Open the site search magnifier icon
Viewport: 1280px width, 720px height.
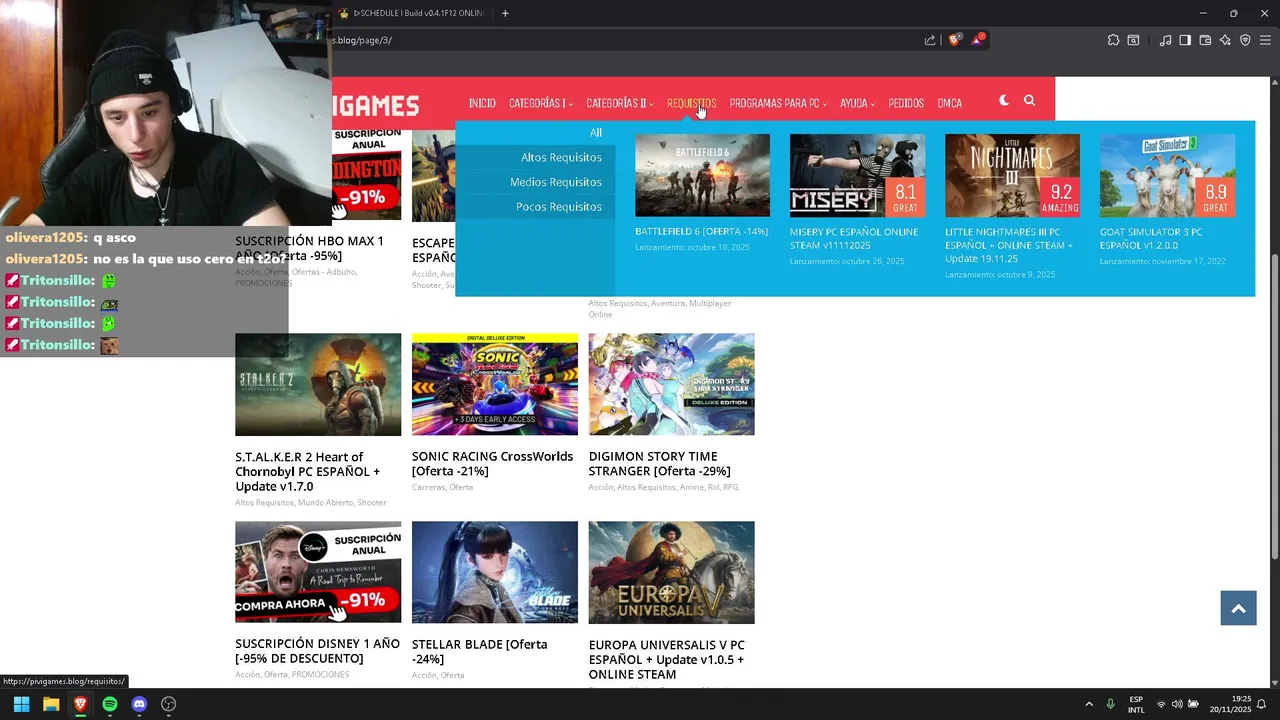[1029, 100]
